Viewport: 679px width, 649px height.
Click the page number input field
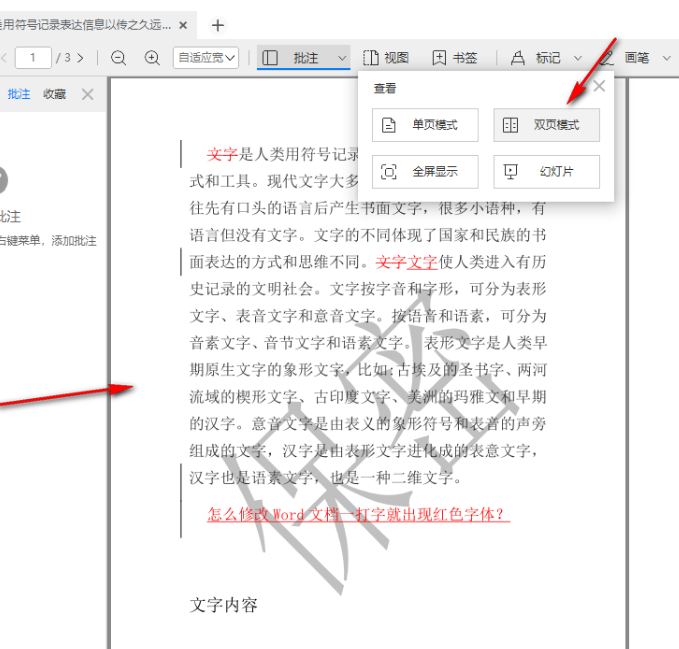[x=33, y=58]
